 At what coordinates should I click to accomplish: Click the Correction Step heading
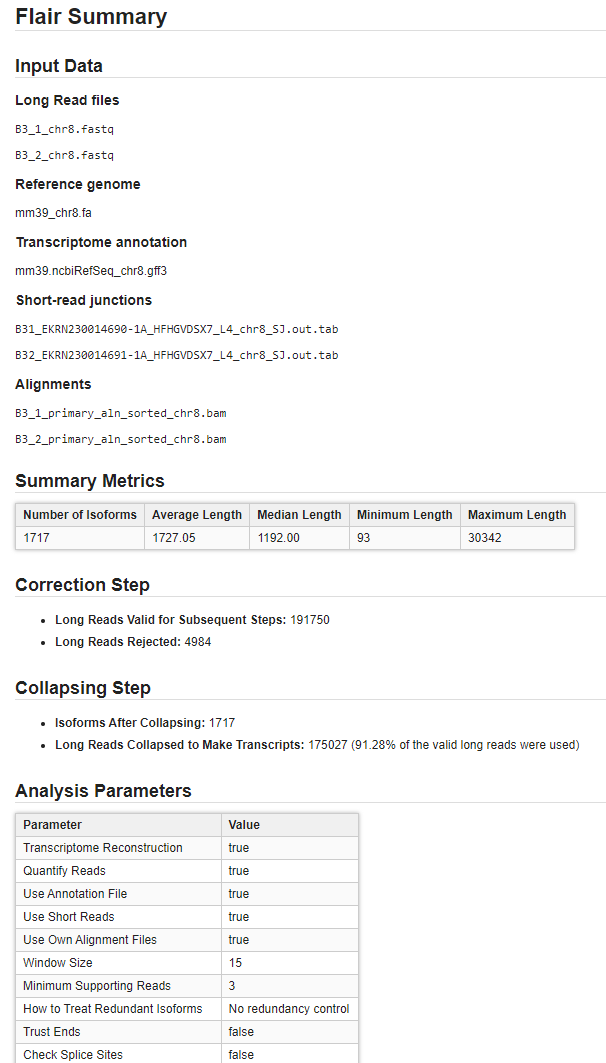point(83,585)
